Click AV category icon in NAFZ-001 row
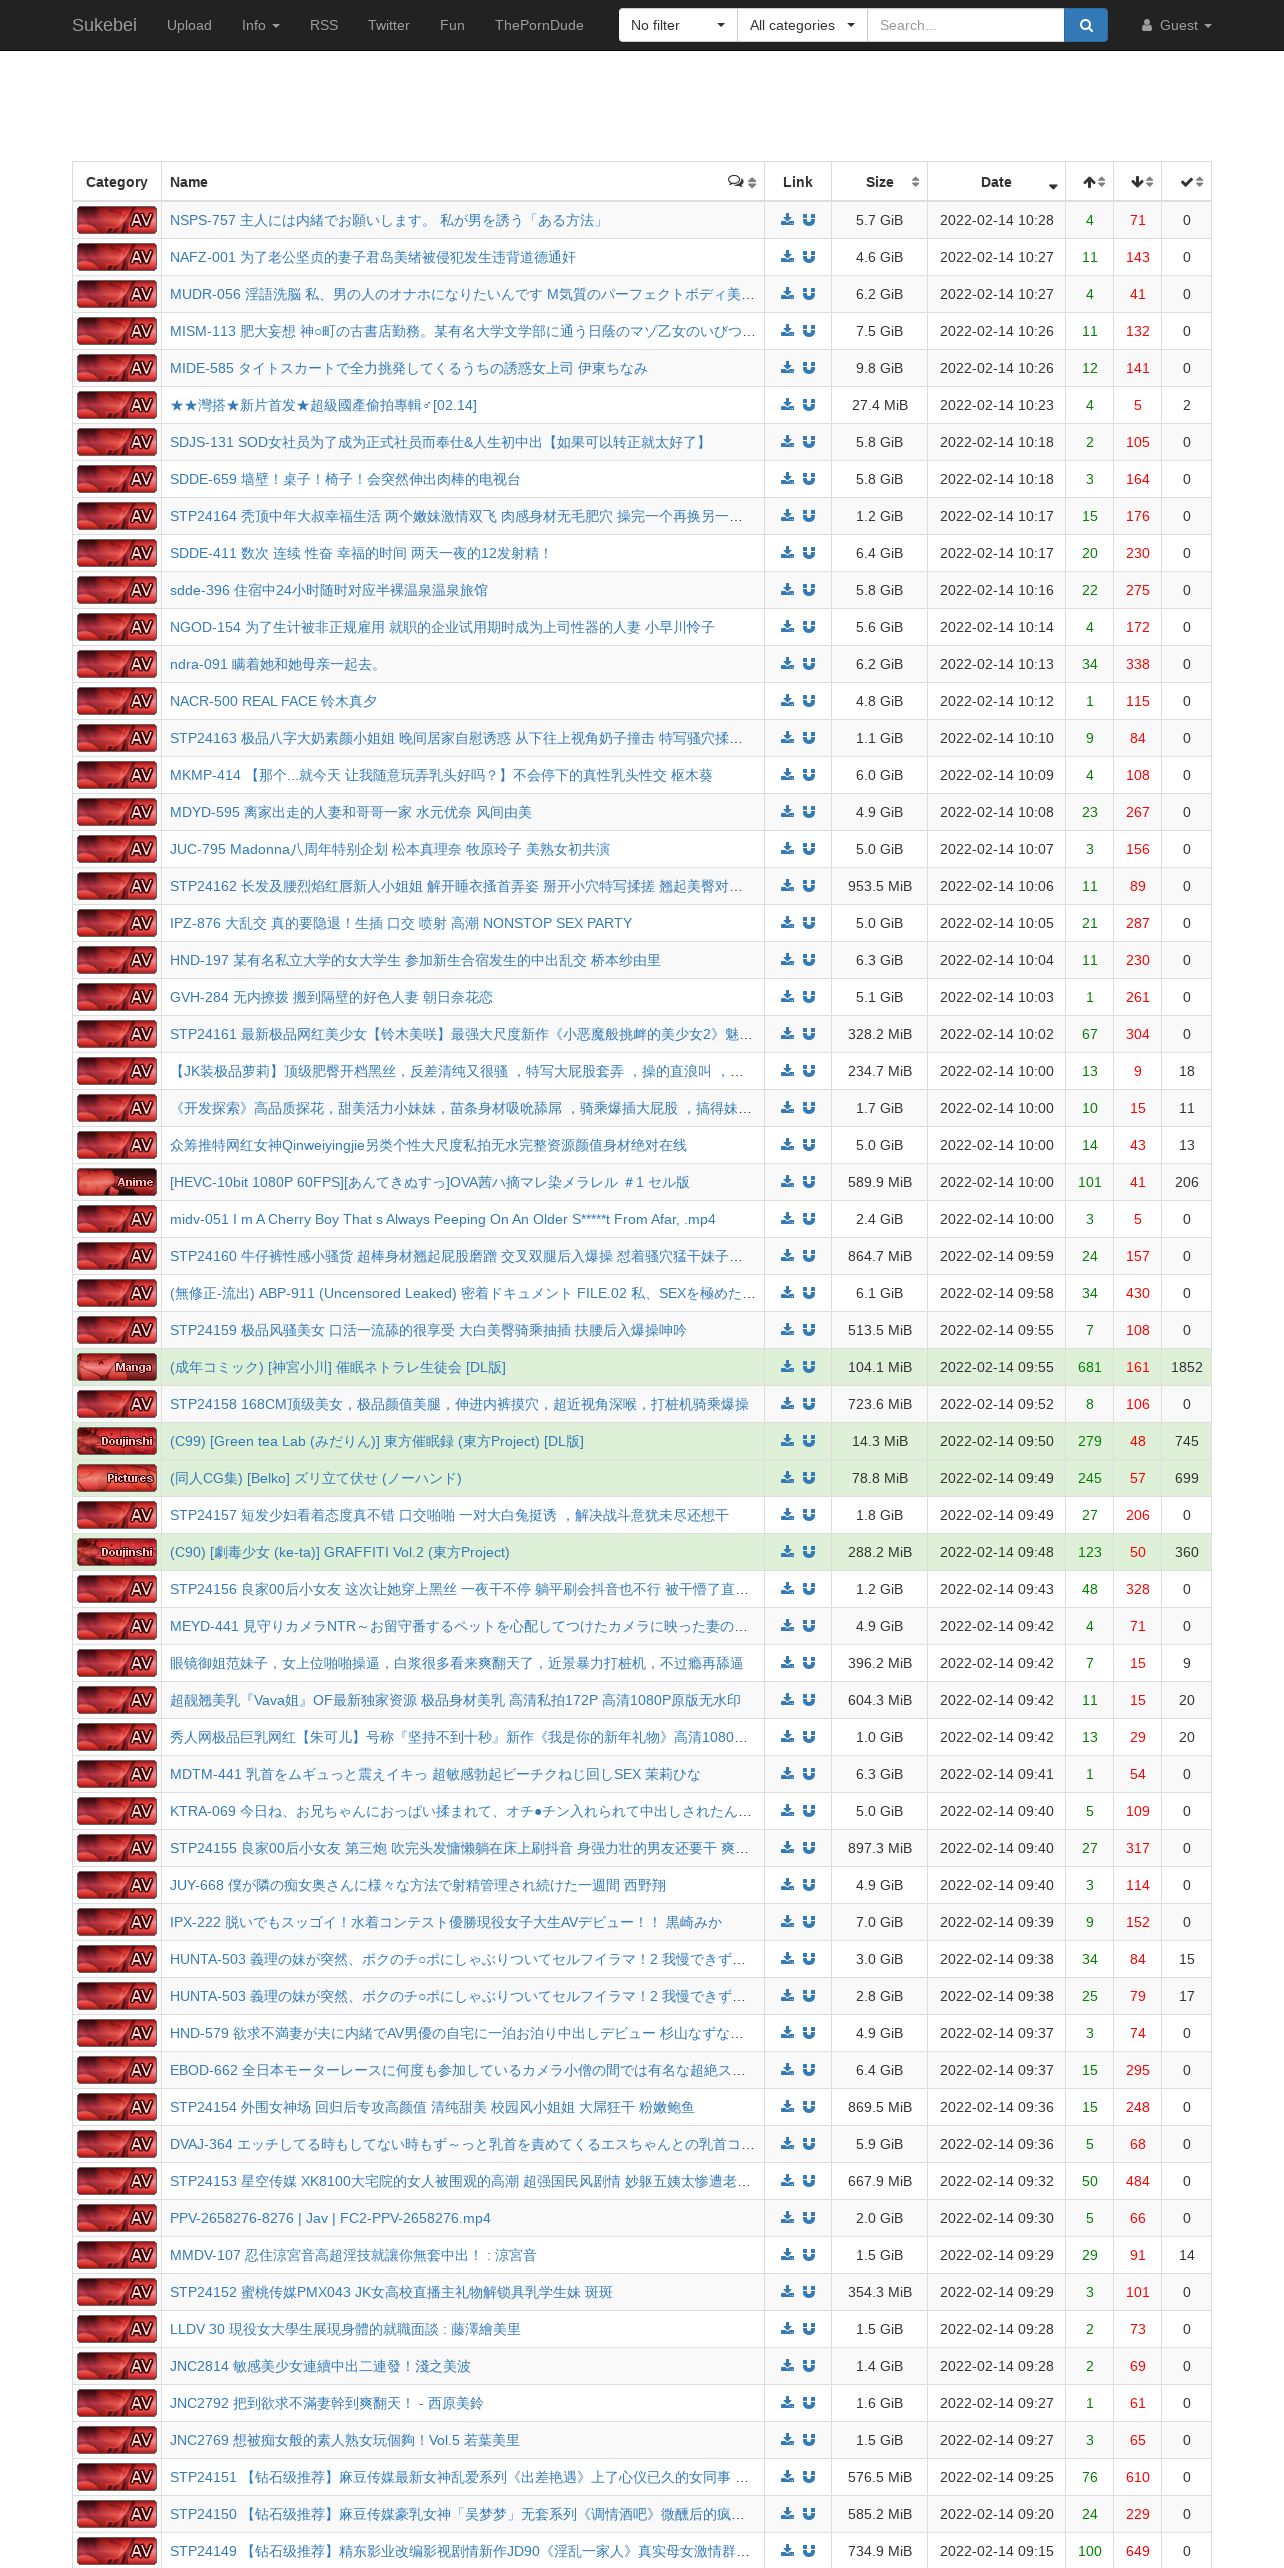 (117, 257)
